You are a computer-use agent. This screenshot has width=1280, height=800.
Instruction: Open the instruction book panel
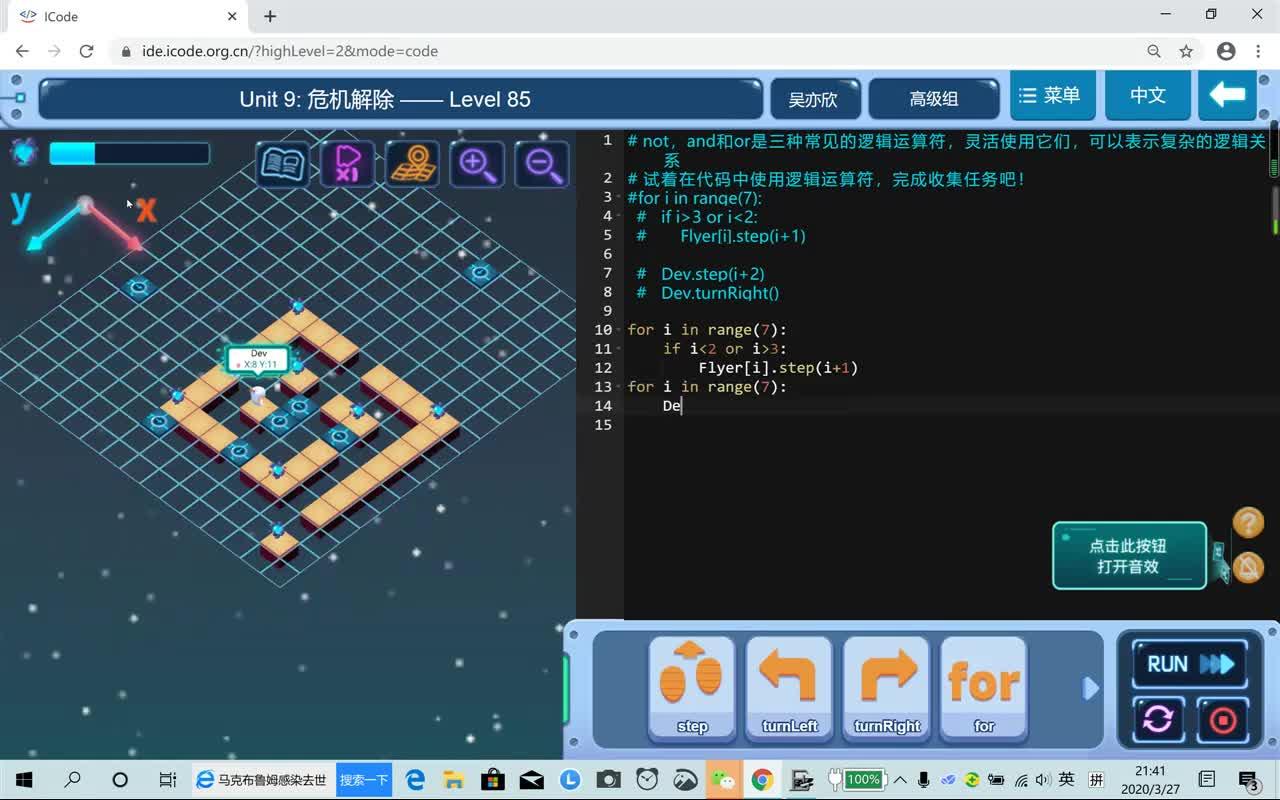tap(281, 162)
